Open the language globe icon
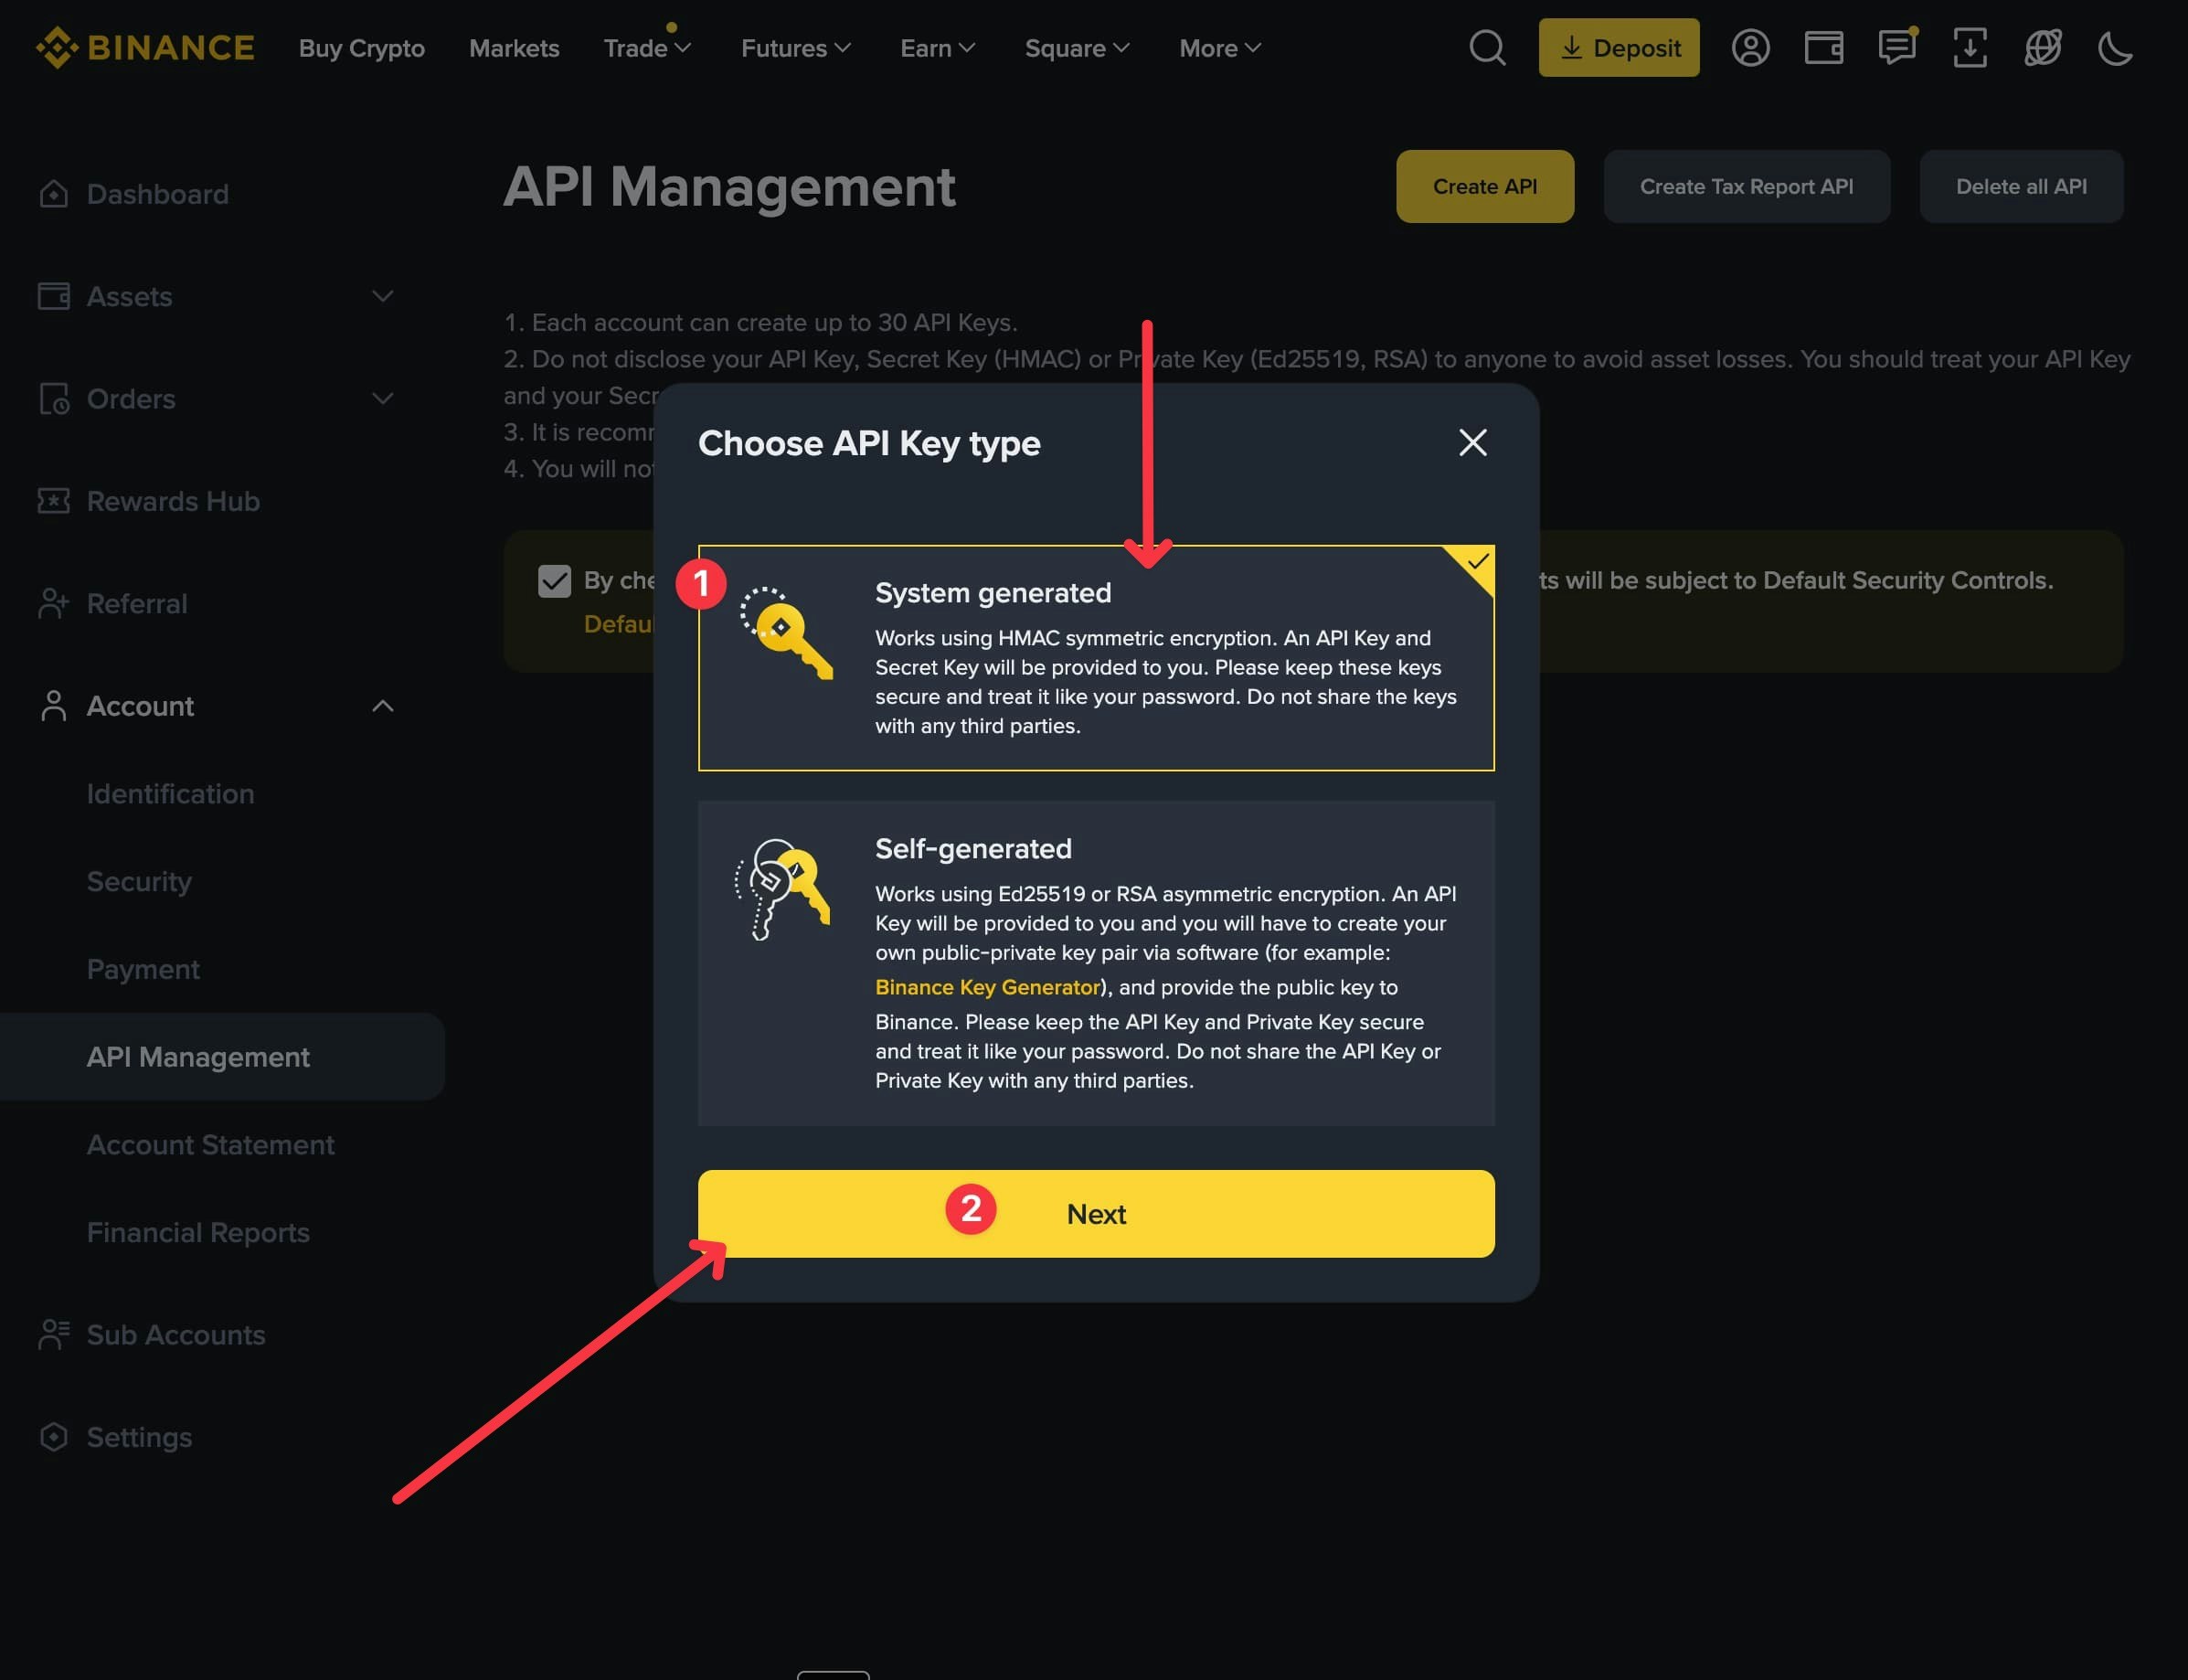 (x=2042, y=47)
